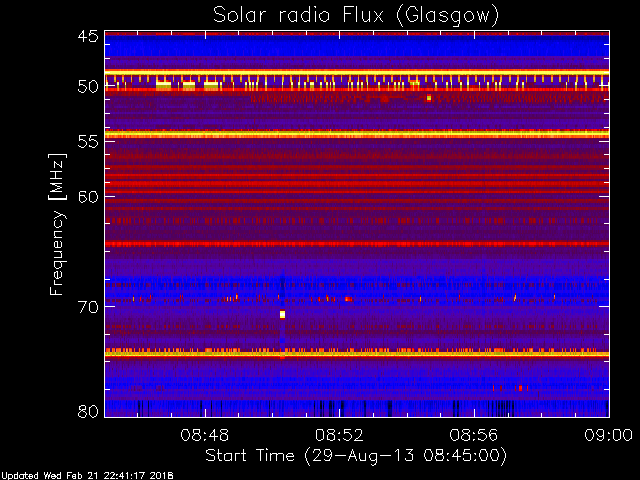Click the yellow-green spot near 51 MHz
Image resolution: width=640 pixels, height=480 pixels.
click(x=429, y=98)
